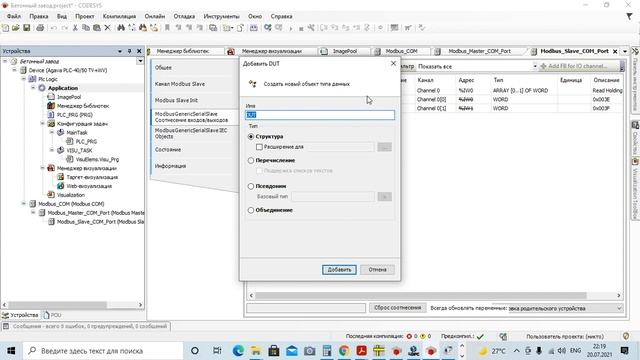The image size is (640, 360).
Task: Collapse the VISU_TASK tree node
Action: coord(52,150)
